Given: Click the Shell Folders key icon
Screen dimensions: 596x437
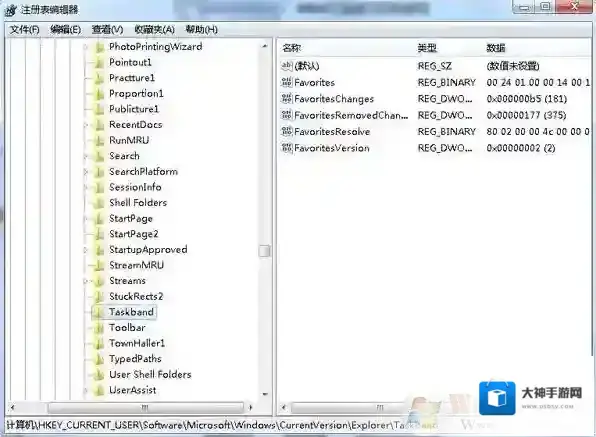Looking at the screenshot, I should (x=99, y=203).
